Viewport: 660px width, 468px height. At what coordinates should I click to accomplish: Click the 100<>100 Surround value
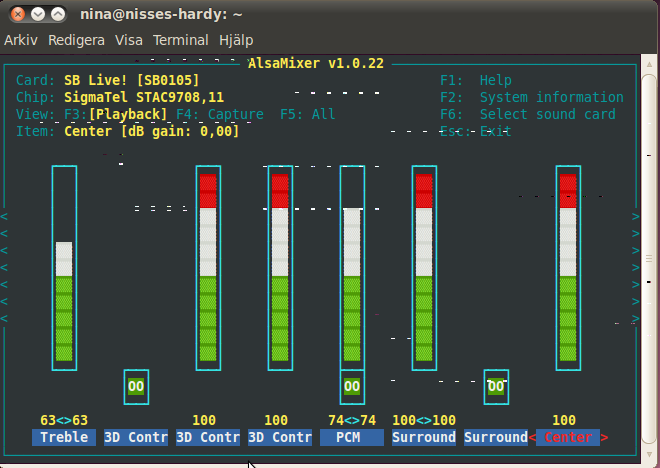click(424, 420)
